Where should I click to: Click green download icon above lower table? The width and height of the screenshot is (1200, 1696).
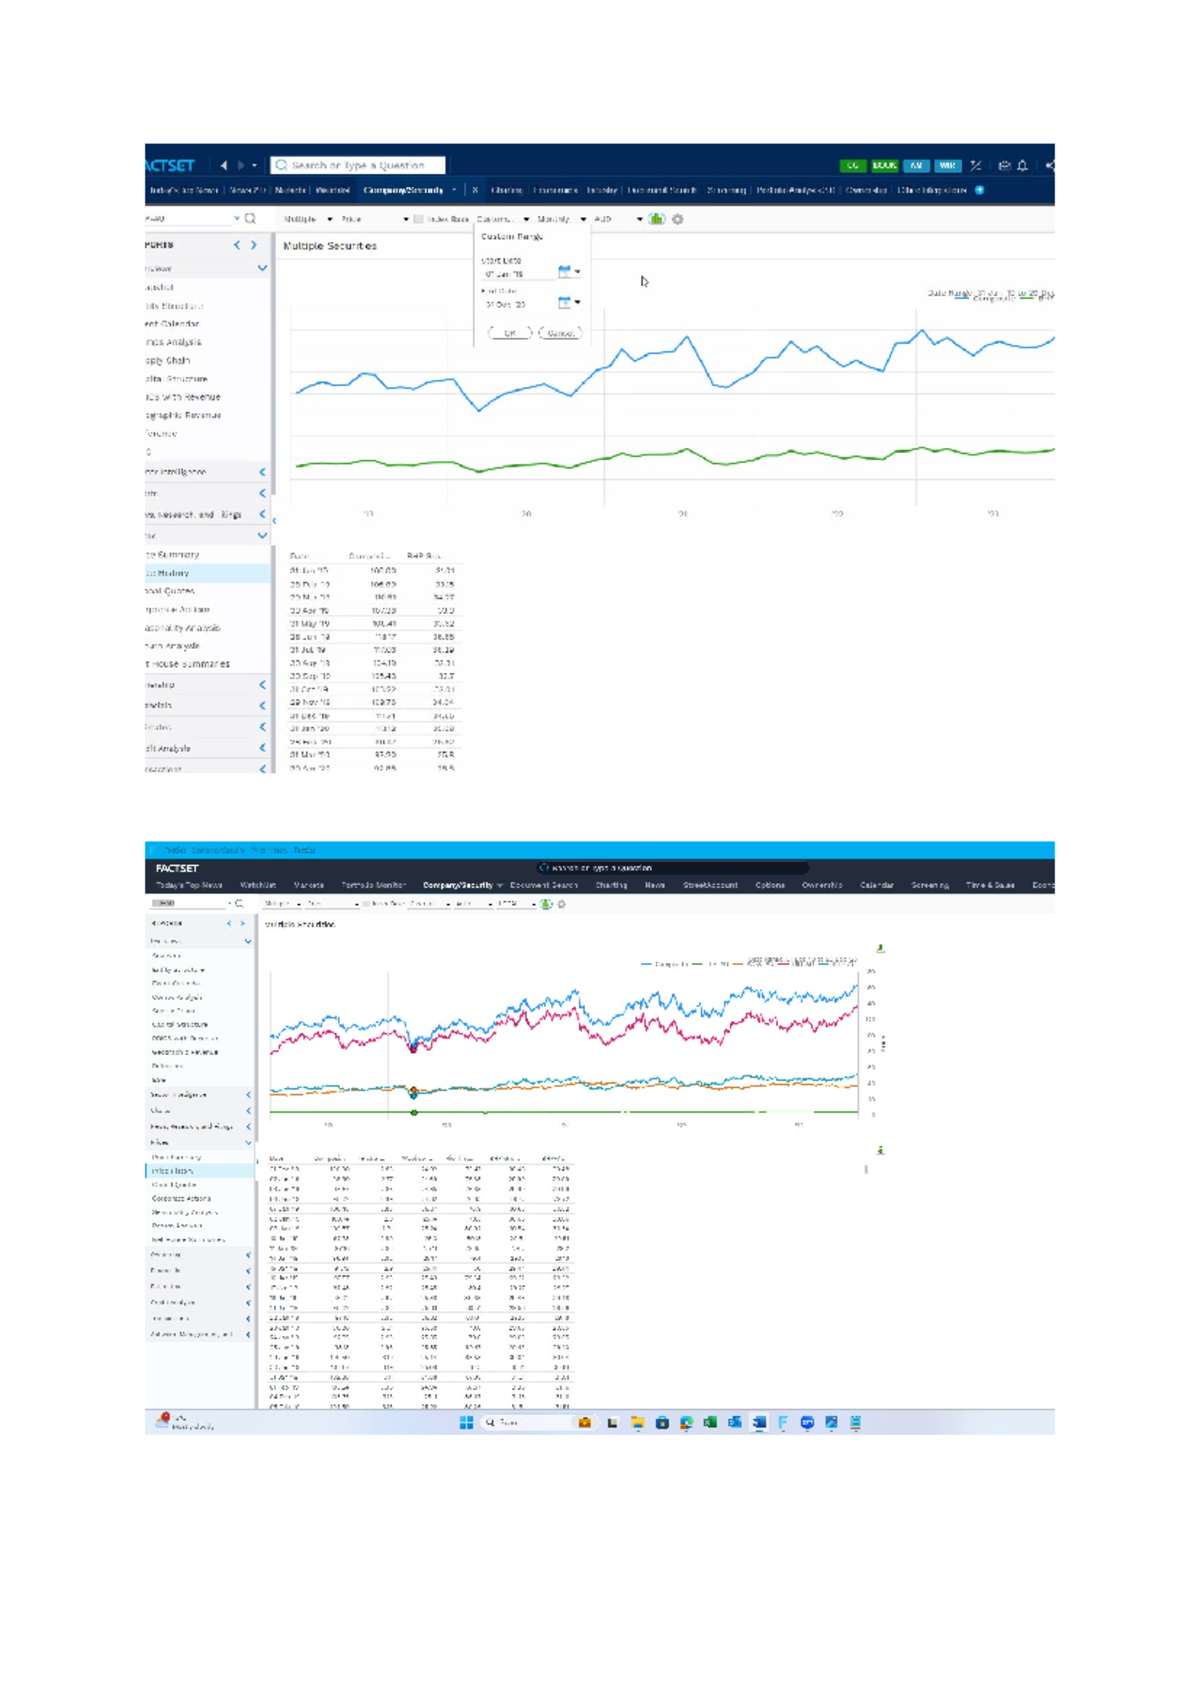(880, 1151)
